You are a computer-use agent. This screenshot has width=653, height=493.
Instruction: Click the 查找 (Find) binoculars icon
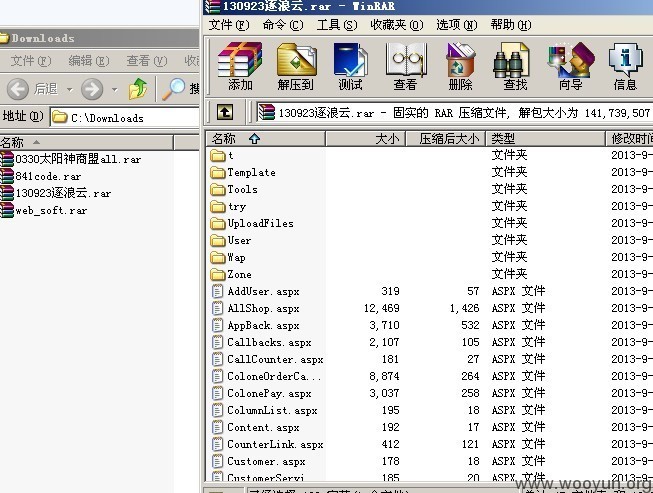(x=511, y=60)
